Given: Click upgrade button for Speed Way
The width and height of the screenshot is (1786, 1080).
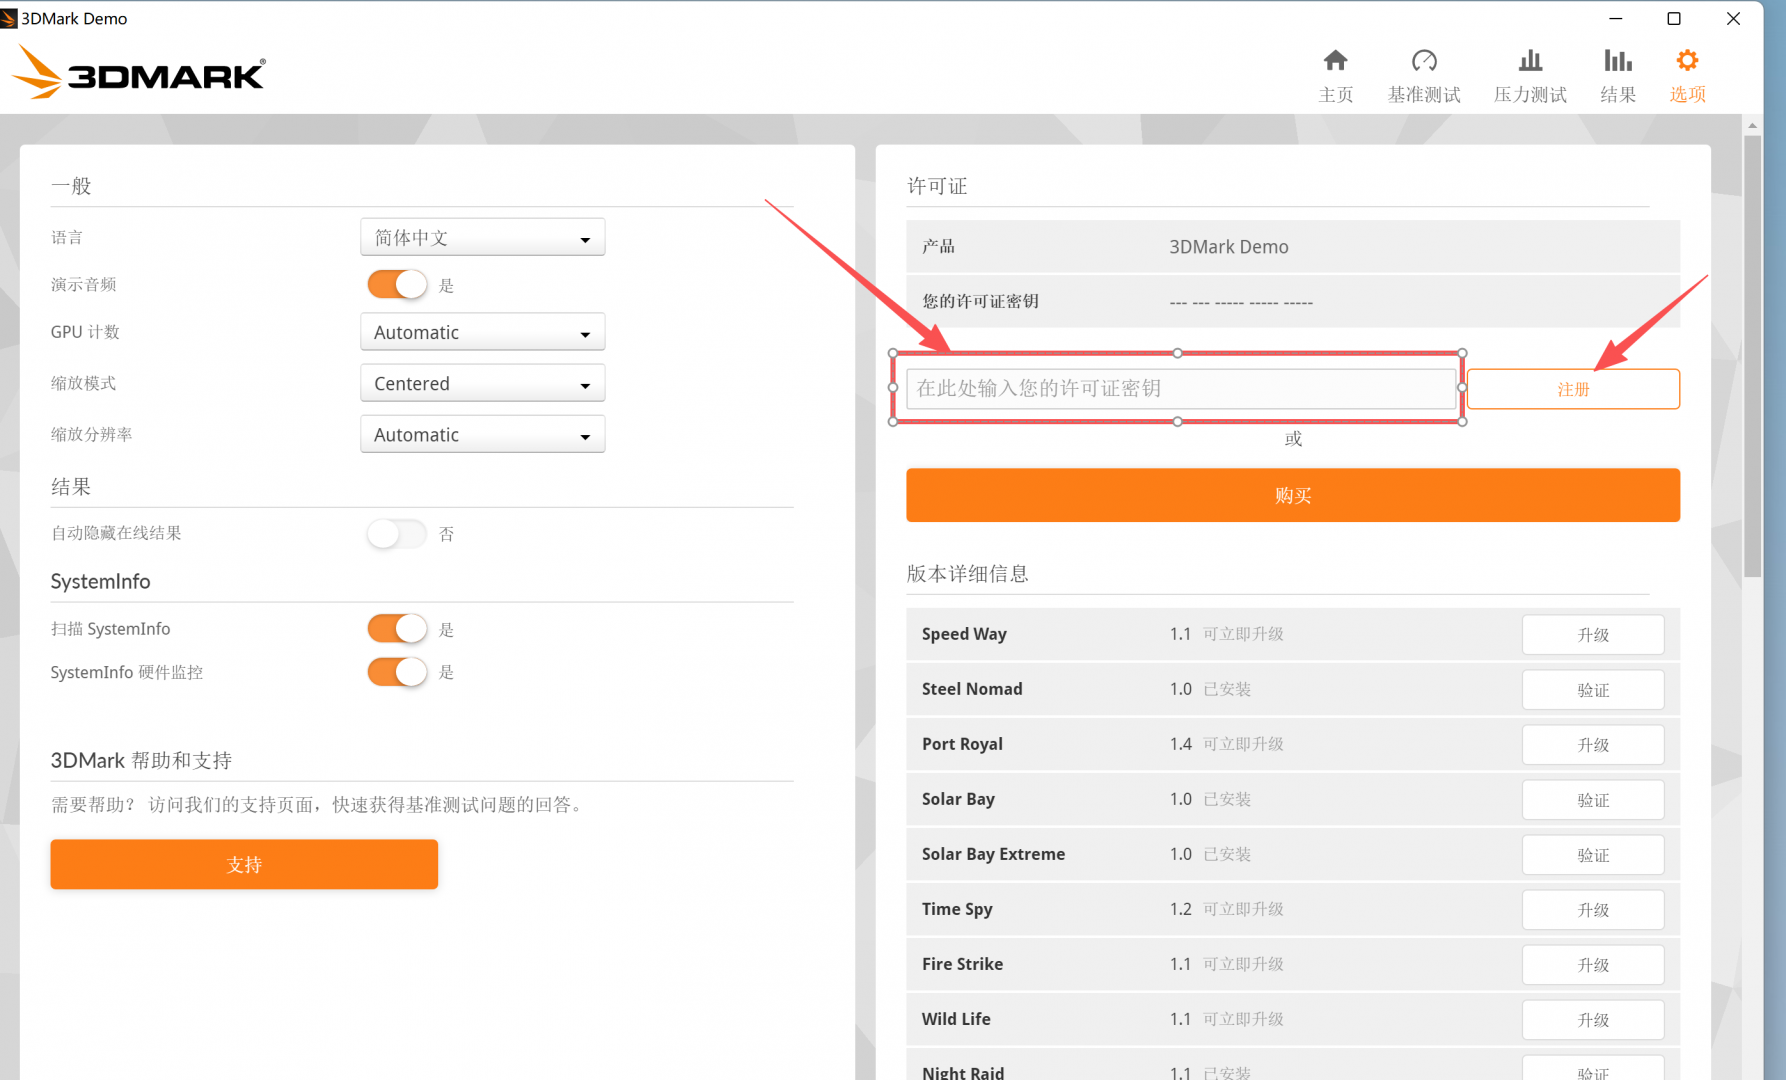Looking at the screenshot, I should (1592, 635).
